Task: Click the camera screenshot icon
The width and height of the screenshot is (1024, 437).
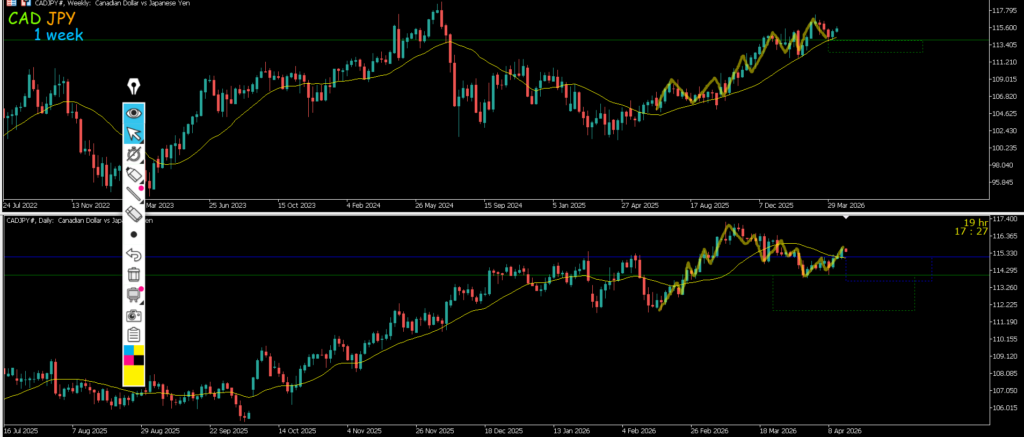Action: (x=133, y=314)
